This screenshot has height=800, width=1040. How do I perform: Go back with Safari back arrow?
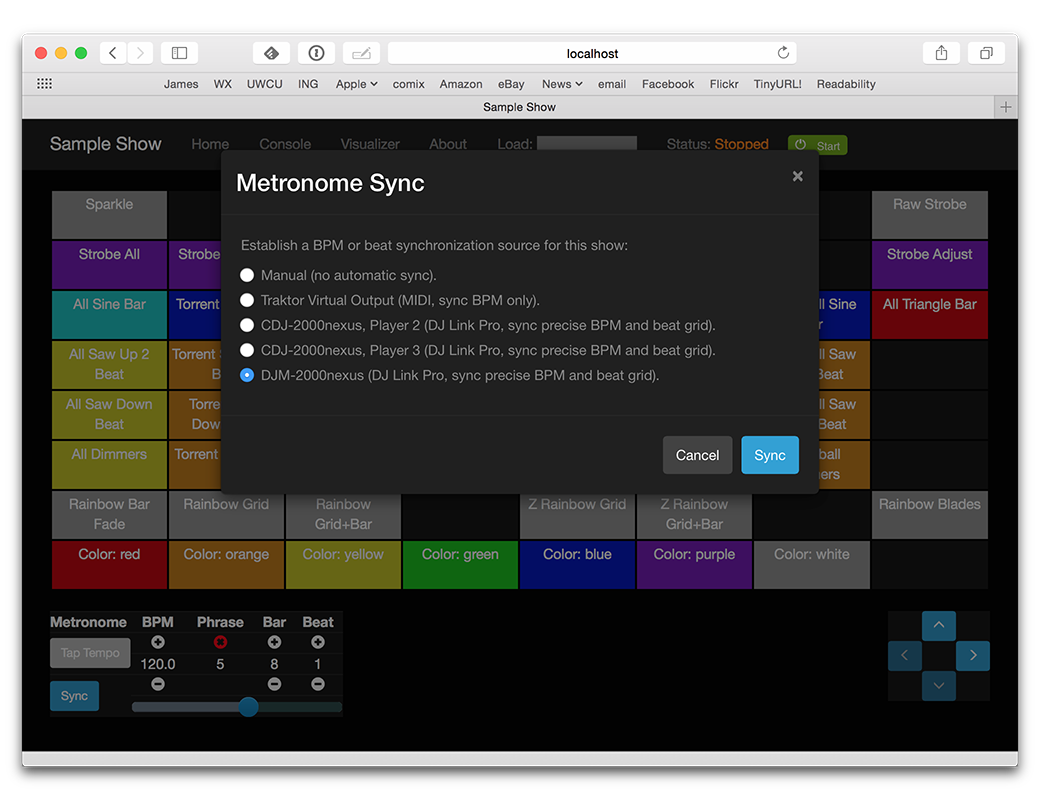[x=113, y=53]
